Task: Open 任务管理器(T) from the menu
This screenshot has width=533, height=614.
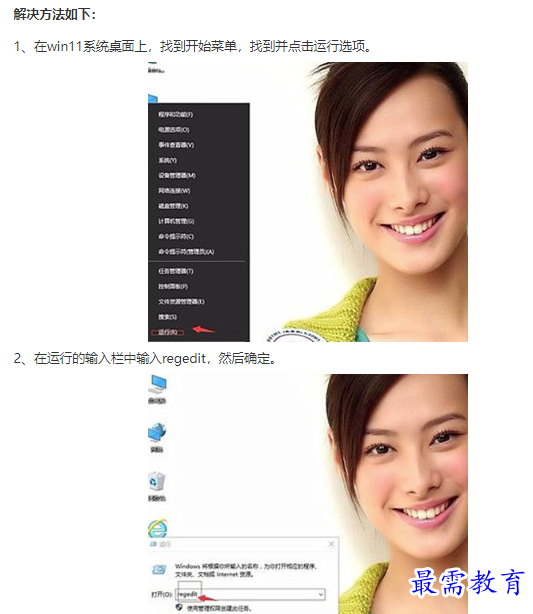Action: (x=176, y=271)
